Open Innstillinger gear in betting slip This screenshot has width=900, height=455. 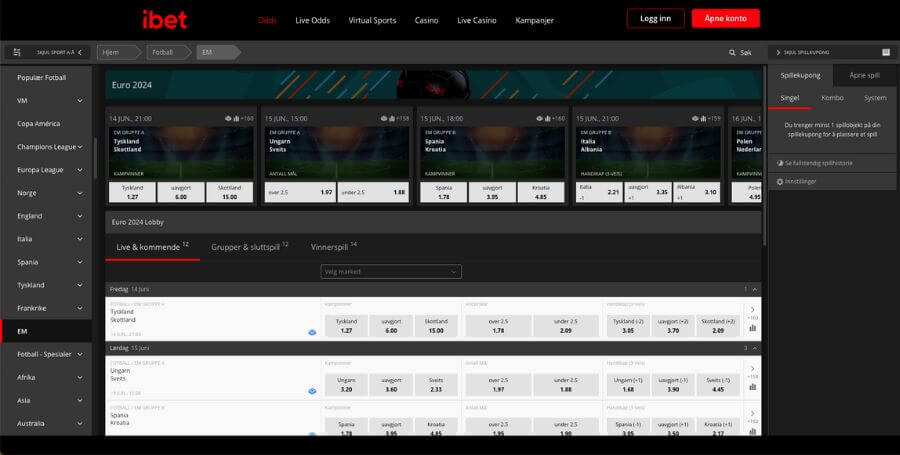[780, 181]
